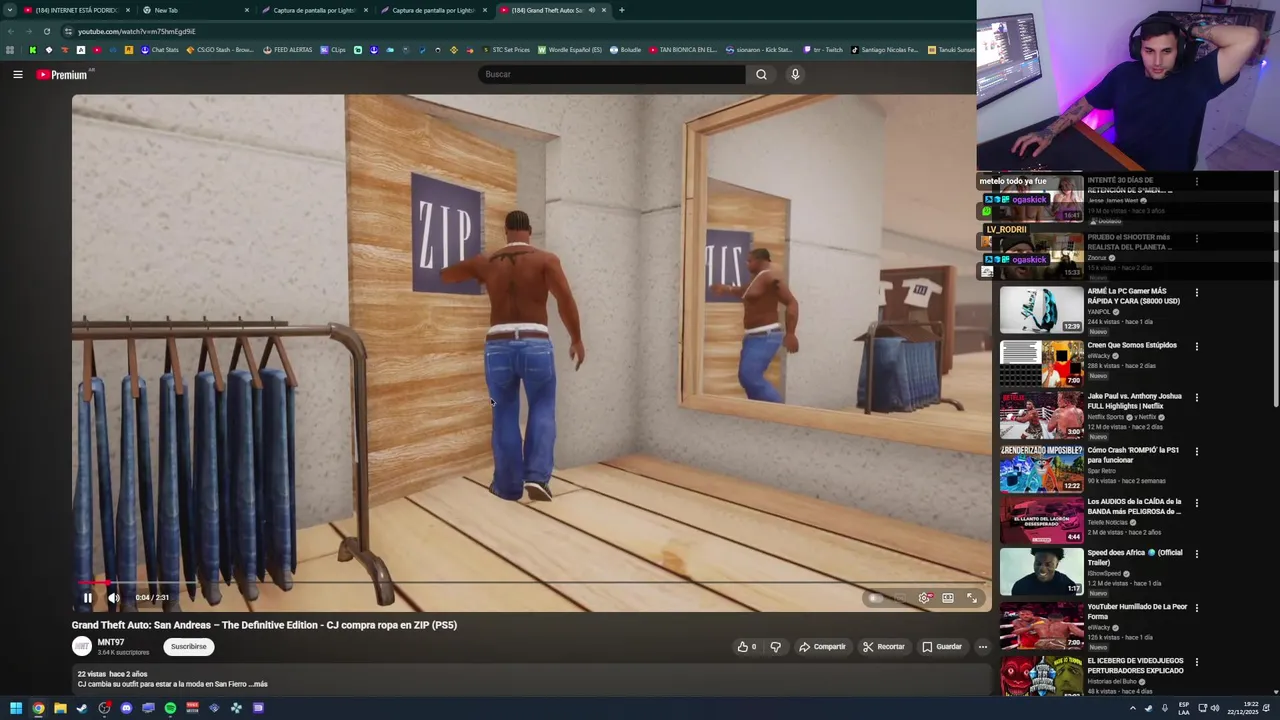Image resolution: width=1280 pixels, height=720 pixels.
Task: Open YouTube hamburger guide menu
Action: (x=18, y=74)
